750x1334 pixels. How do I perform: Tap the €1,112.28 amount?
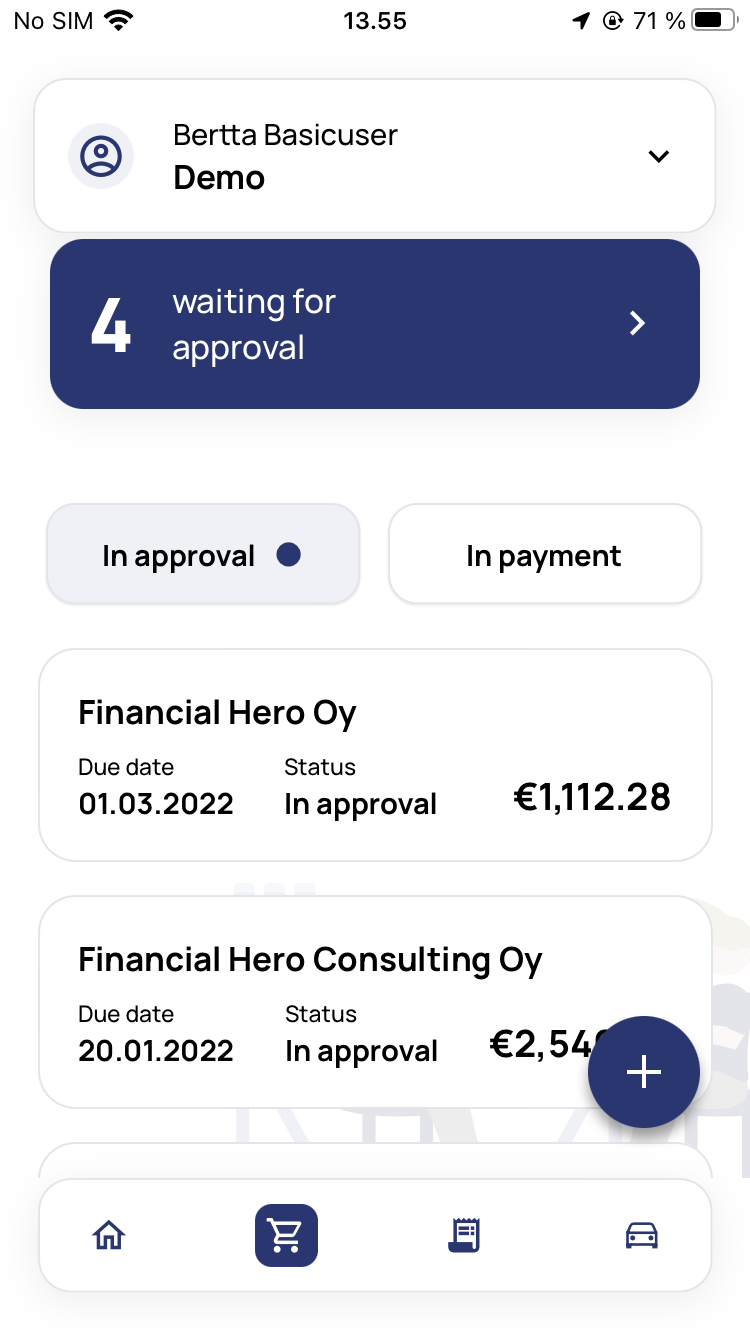point(592,797)
